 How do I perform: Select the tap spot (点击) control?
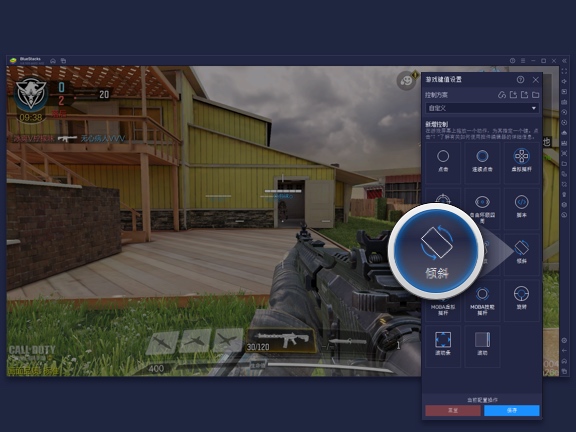[x=443, y=162]
